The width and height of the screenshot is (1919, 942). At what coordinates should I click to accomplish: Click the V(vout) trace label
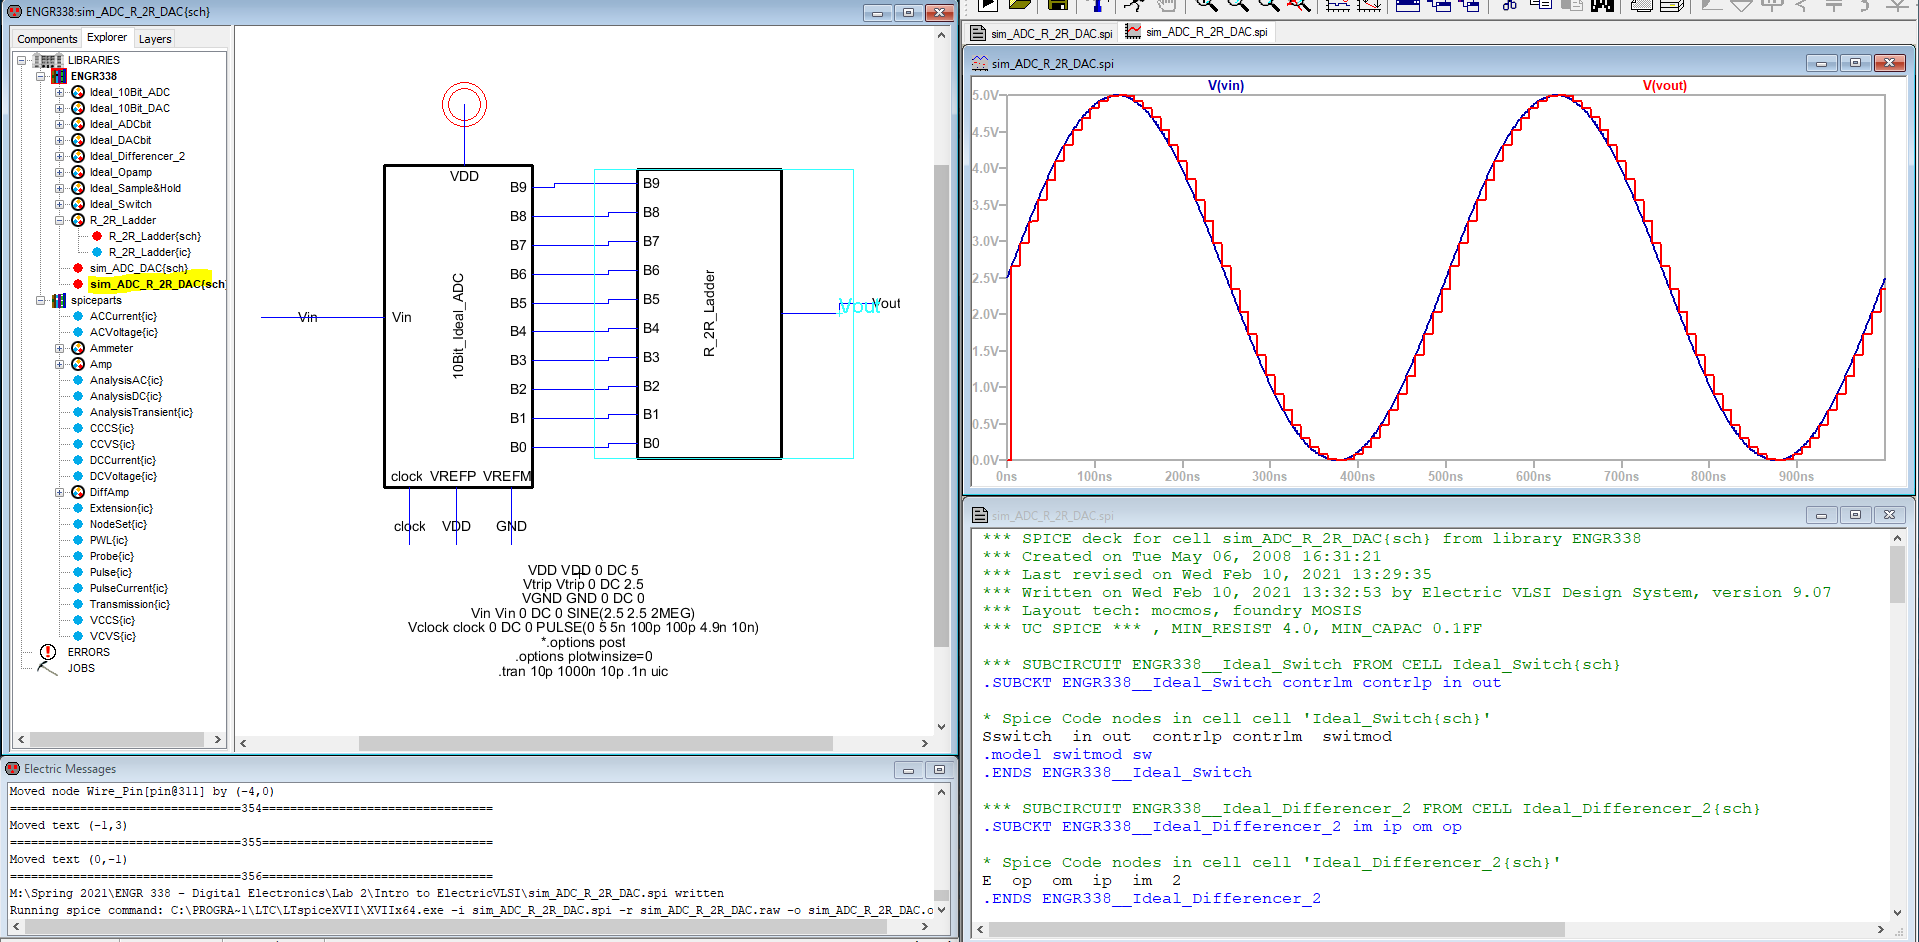pyautogui.click(x=1664, y=86)
